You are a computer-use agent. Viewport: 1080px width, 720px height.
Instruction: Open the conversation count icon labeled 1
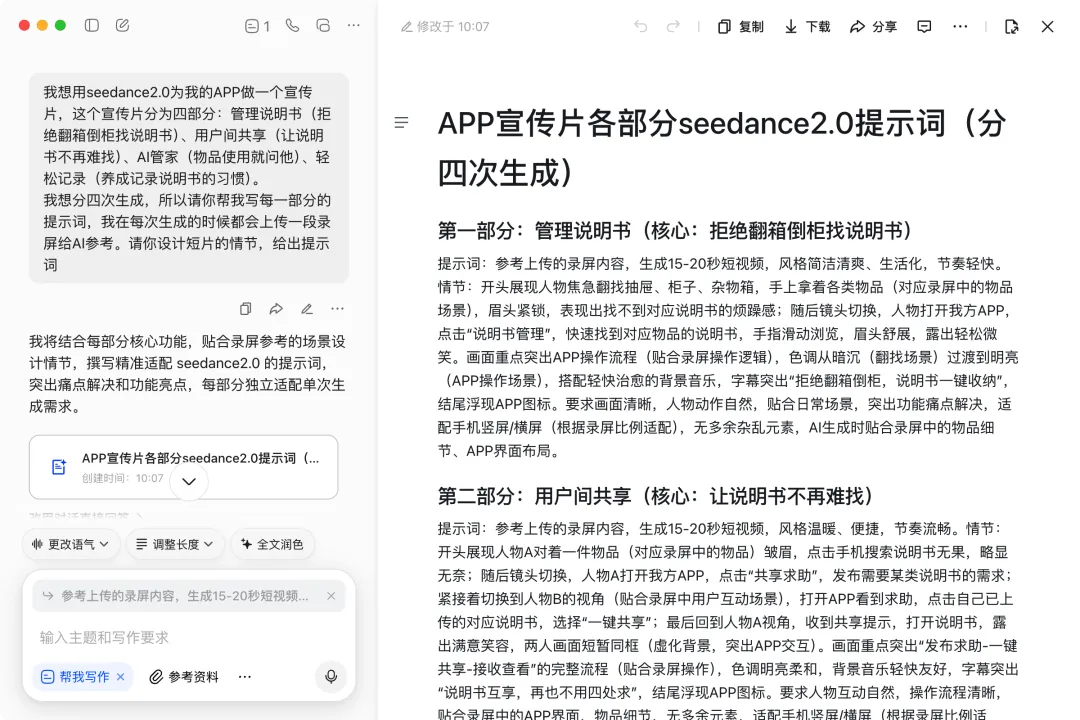(x=257, y=26)
